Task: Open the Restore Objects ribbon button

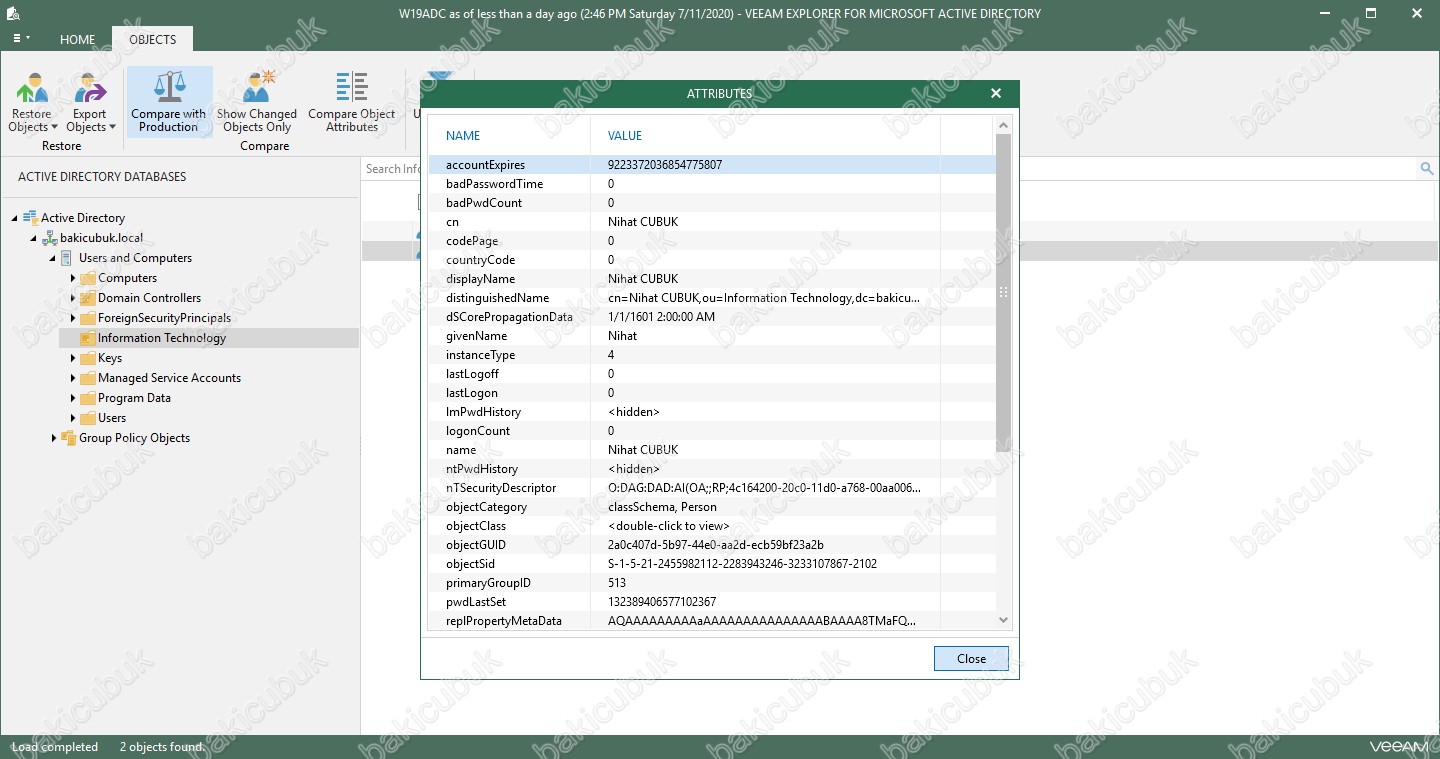Action: pos(32,102)
